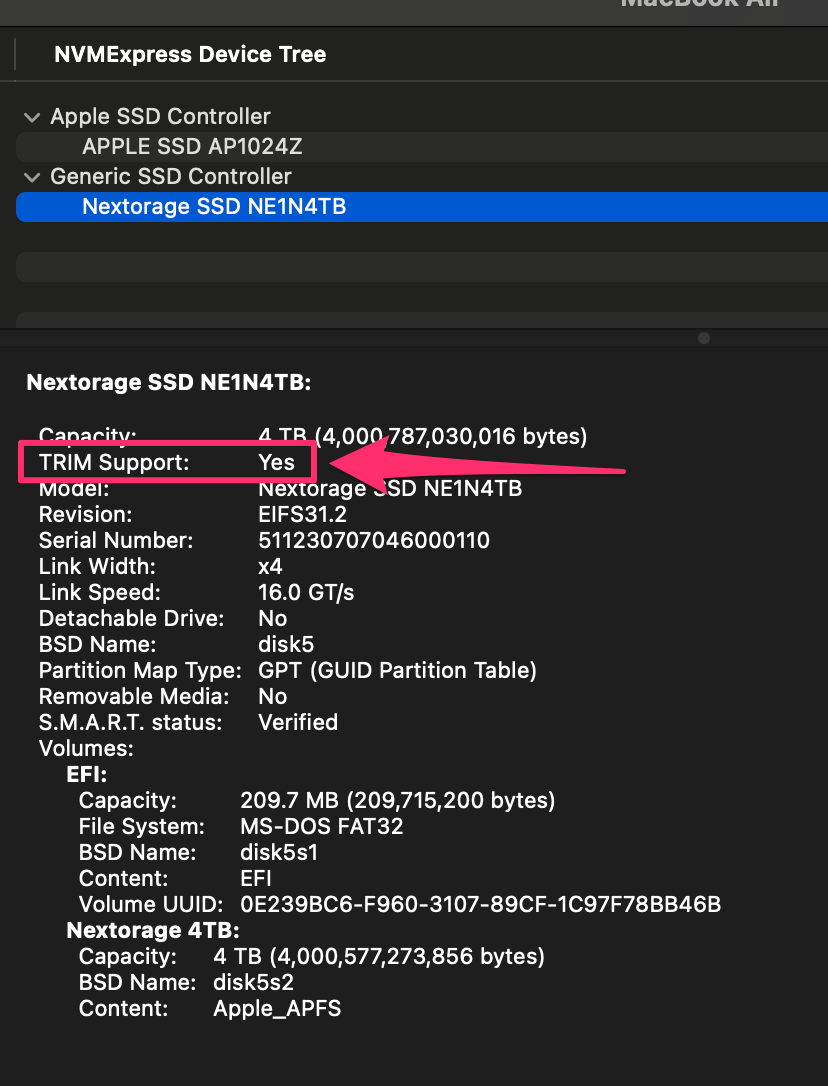Viewport: 828px width, 1086px height.
Task: Click the Generic SSD Controller label
Action: 170,177
